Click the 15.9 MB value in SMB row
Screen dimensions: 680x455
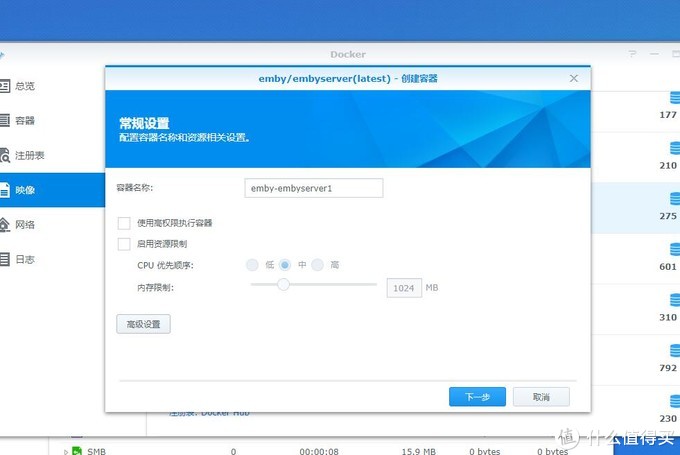pyautogui.click(x=418, y=452)
